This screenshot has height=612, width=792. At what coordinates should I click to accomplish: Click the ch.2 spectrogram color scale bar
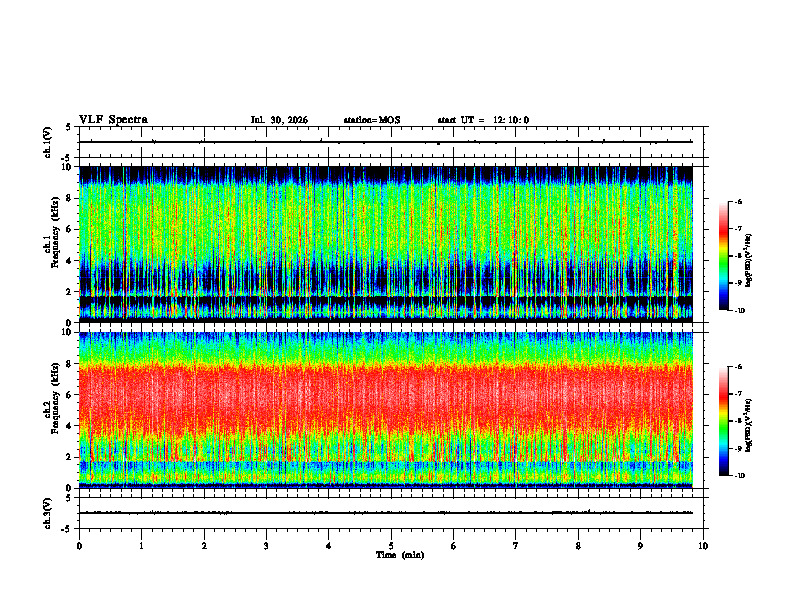[x=723, y=421]
